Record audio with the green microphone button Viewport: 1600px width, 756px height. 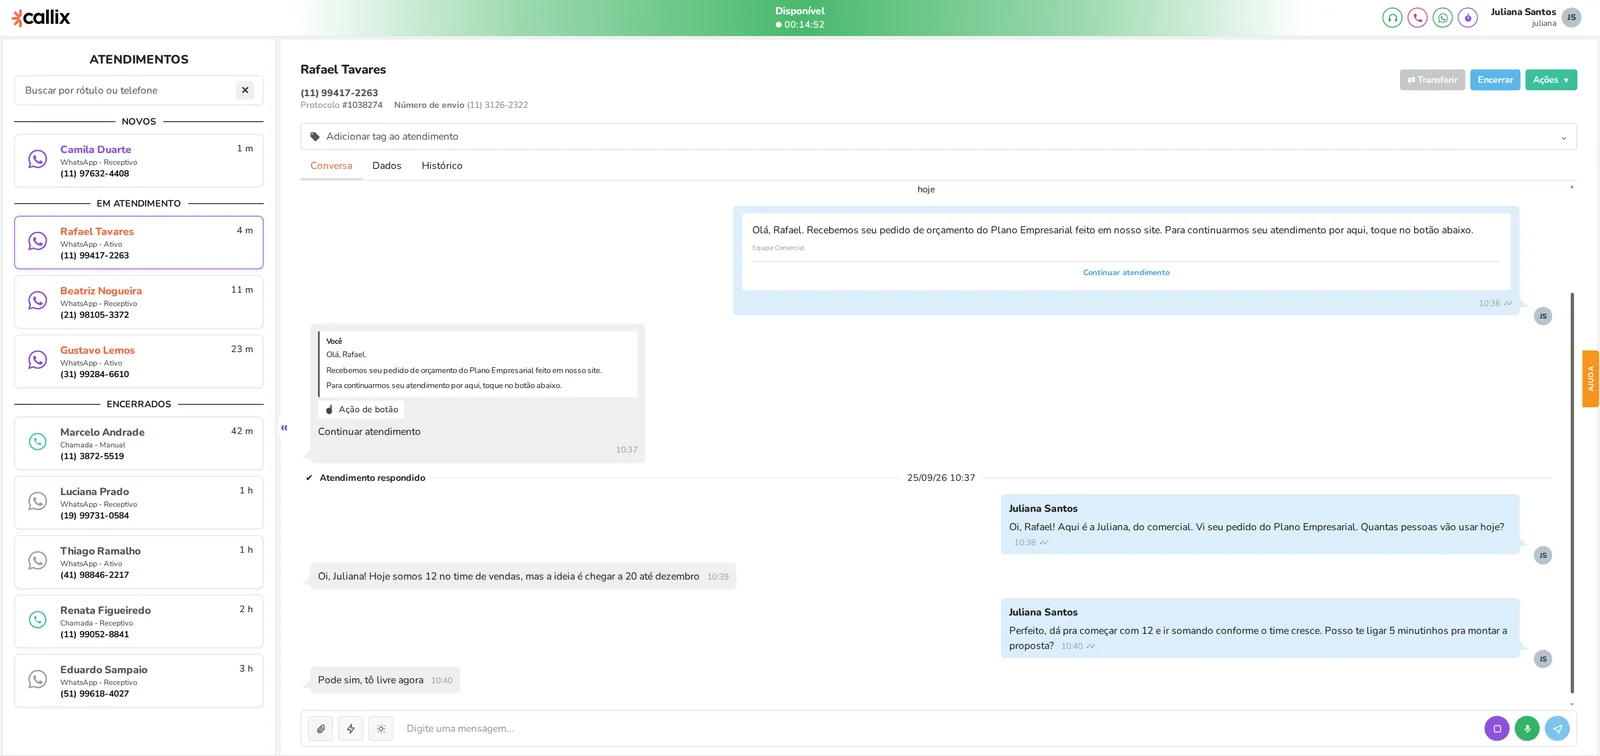[1527, 729]
